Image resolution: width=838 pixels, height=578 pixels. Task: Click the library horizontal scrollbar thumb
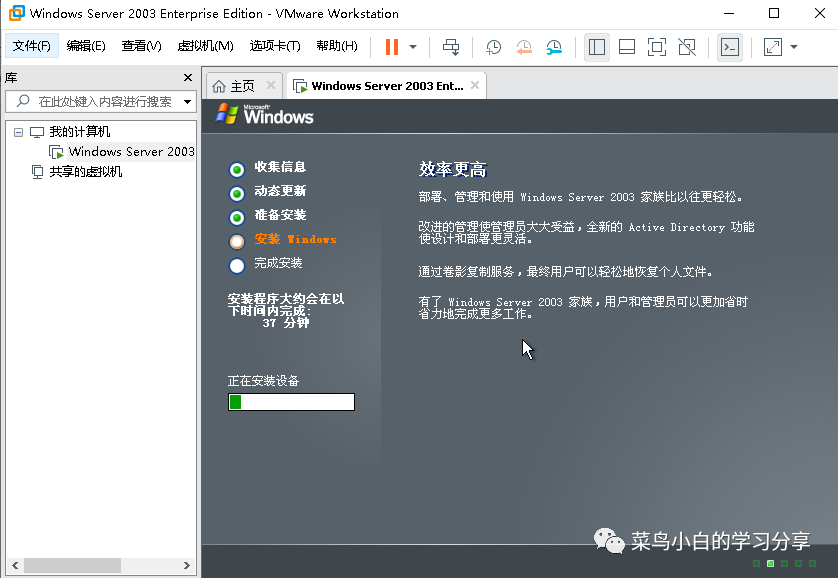coord(72,565)
